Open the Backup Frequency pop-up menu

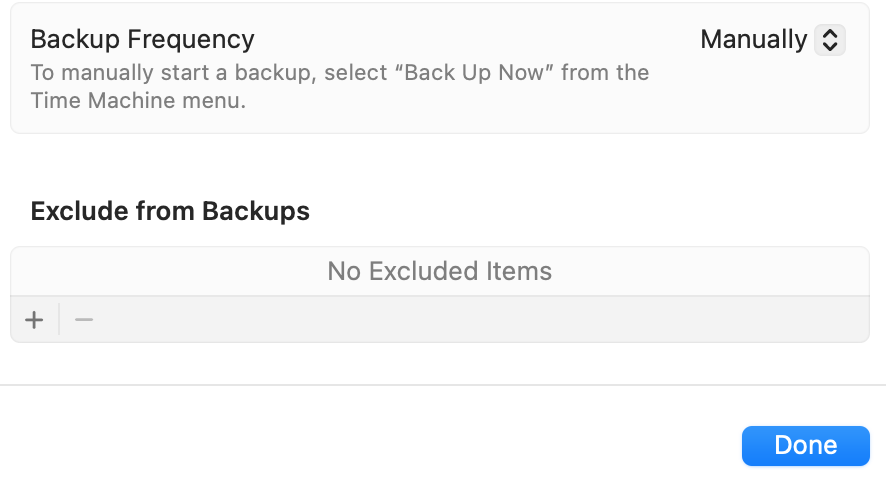[772, 40]
